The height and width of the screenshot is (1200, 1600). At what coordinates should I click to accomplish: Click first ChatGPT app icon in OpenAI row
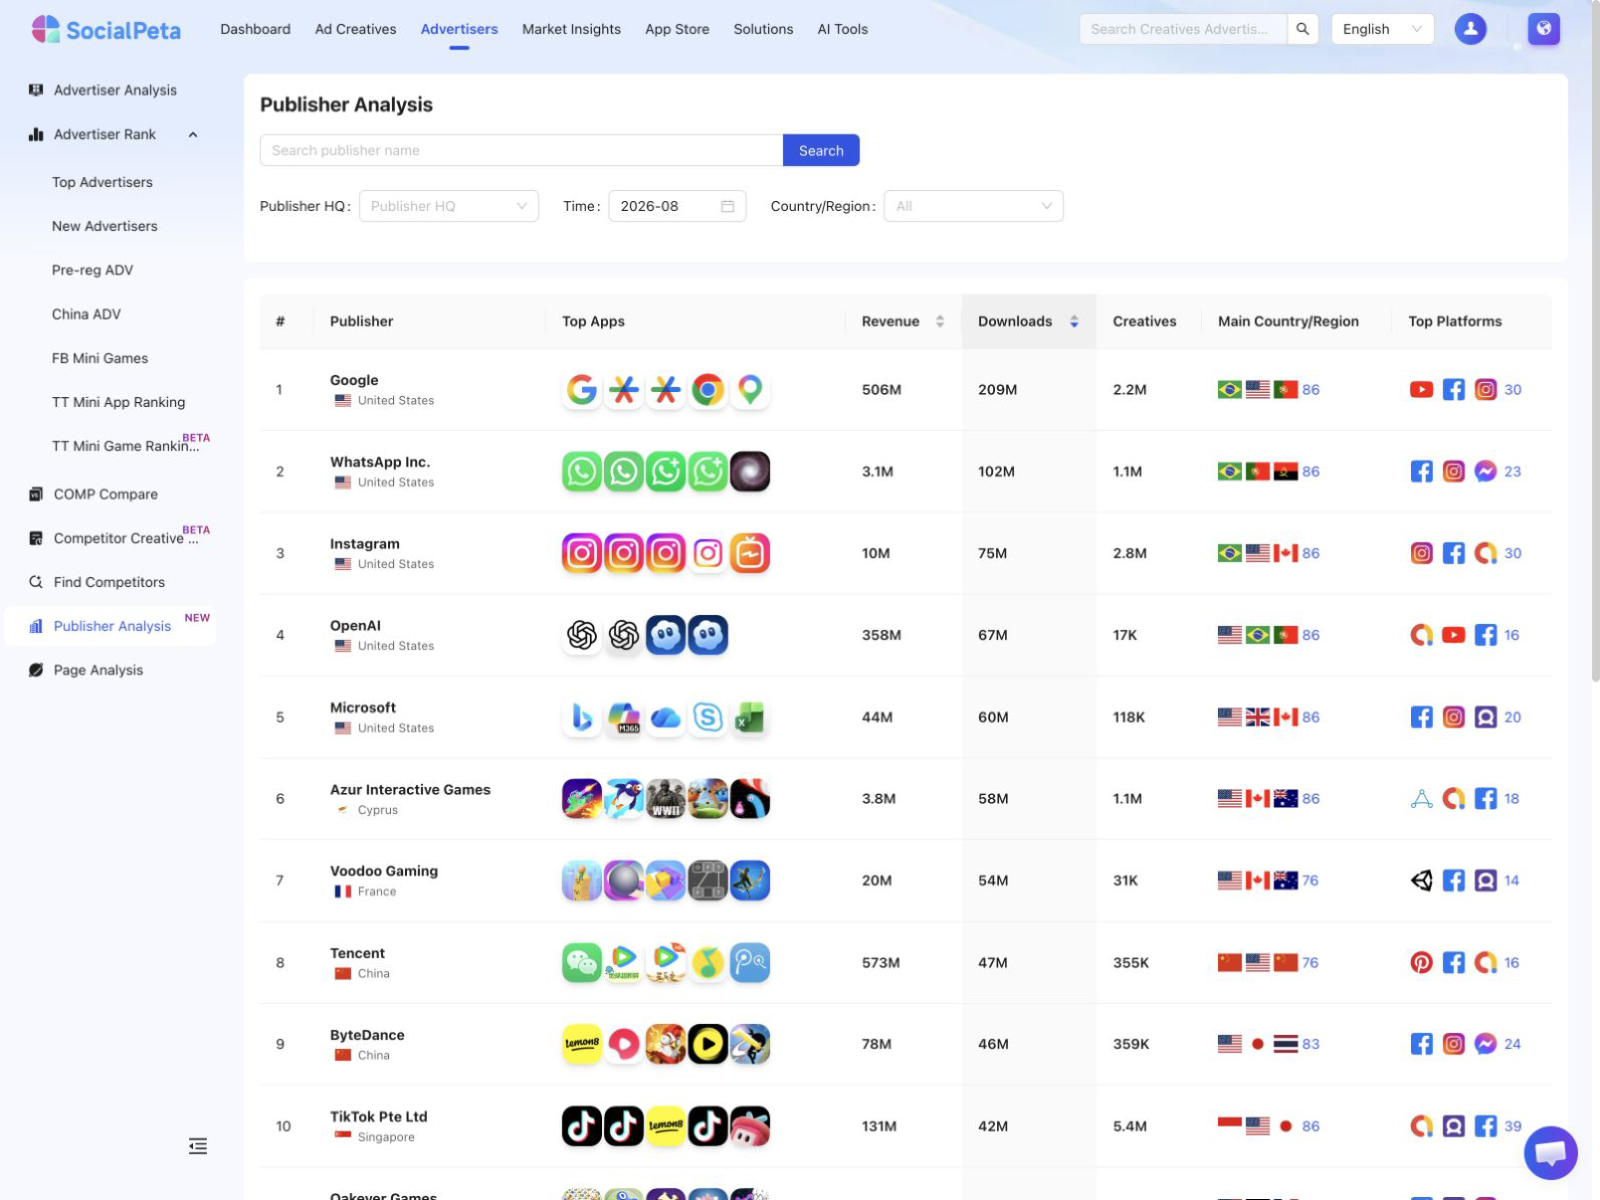pyautogui.click(x=582, y=635)
